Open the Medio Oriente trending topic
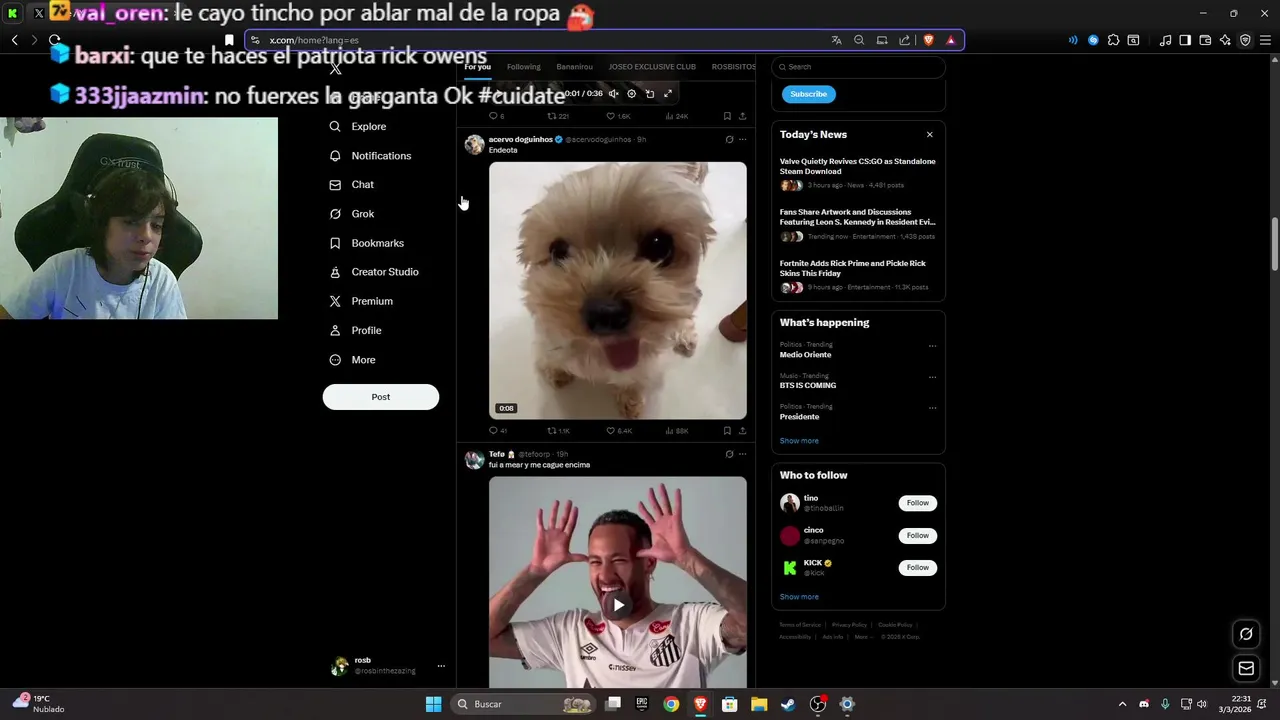 pos(805,355)
